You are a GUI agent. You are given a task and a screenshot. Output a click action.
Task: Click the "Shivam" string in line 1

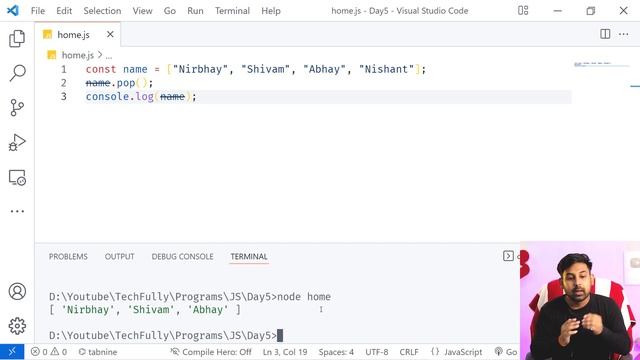pos(265,69)
